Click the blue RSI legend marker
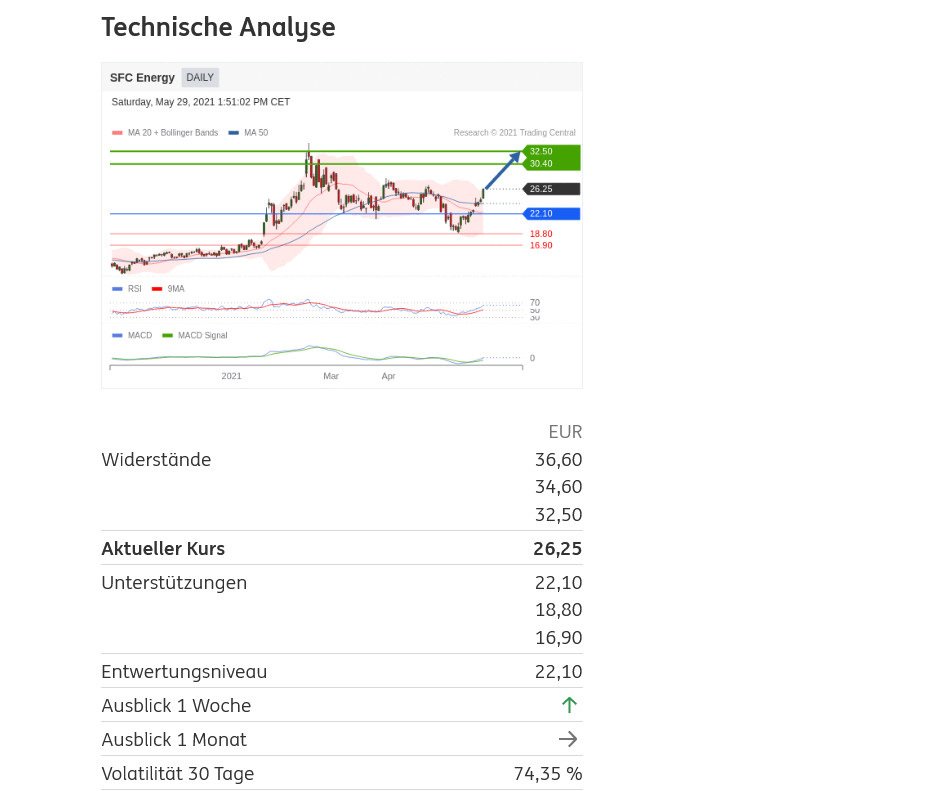Viewport: 951px width, 791px height. 118,288
